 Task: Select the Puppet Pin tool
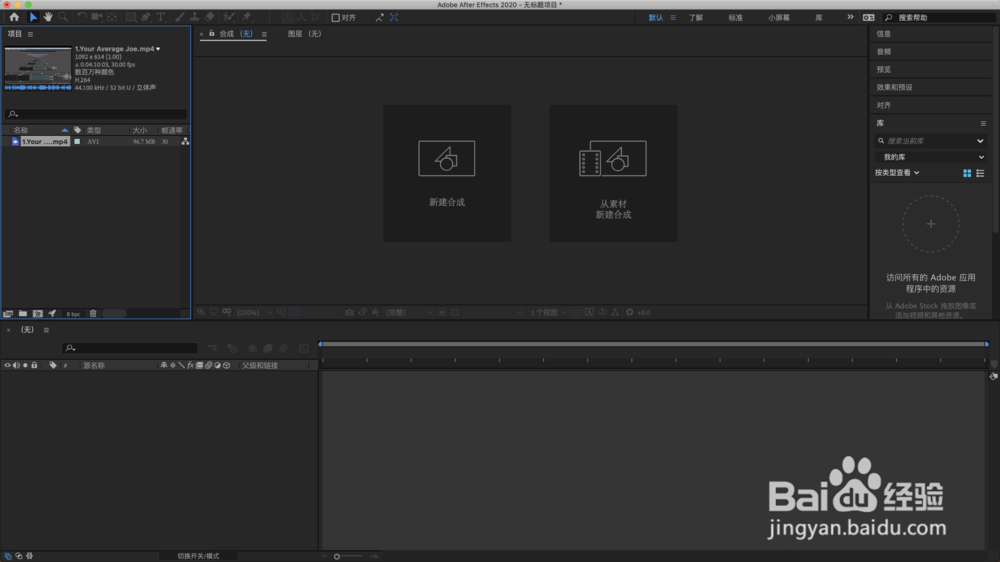[x=247, y=17]
